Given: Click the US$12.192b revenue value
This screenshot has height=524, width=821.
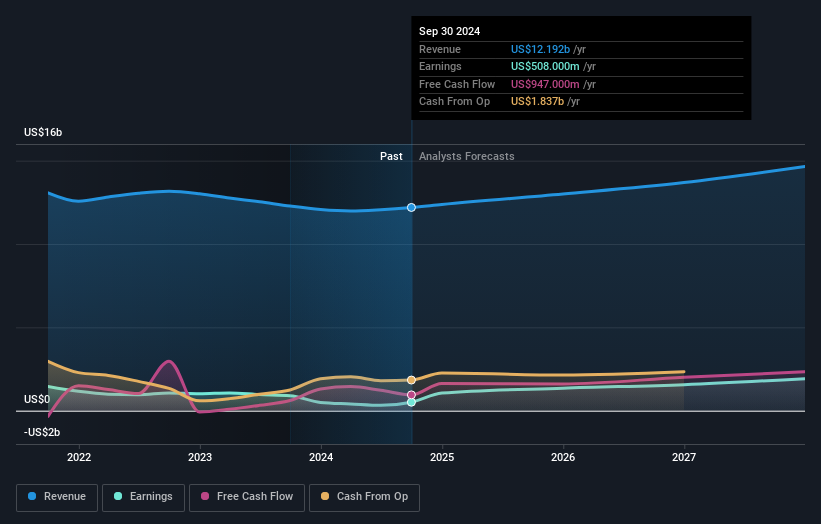Looking at the screenshot, I should 540,49.
